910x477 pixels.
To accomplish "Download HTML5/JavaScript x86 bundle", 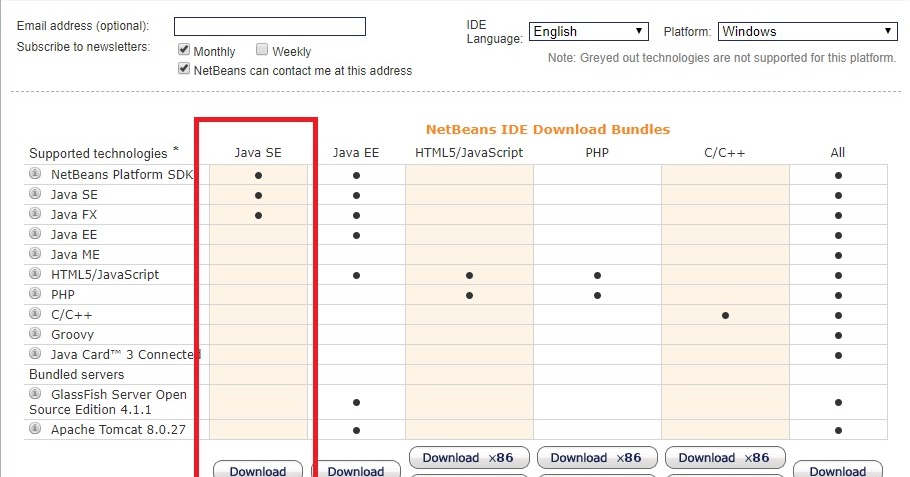I will (x=469, y=458).
